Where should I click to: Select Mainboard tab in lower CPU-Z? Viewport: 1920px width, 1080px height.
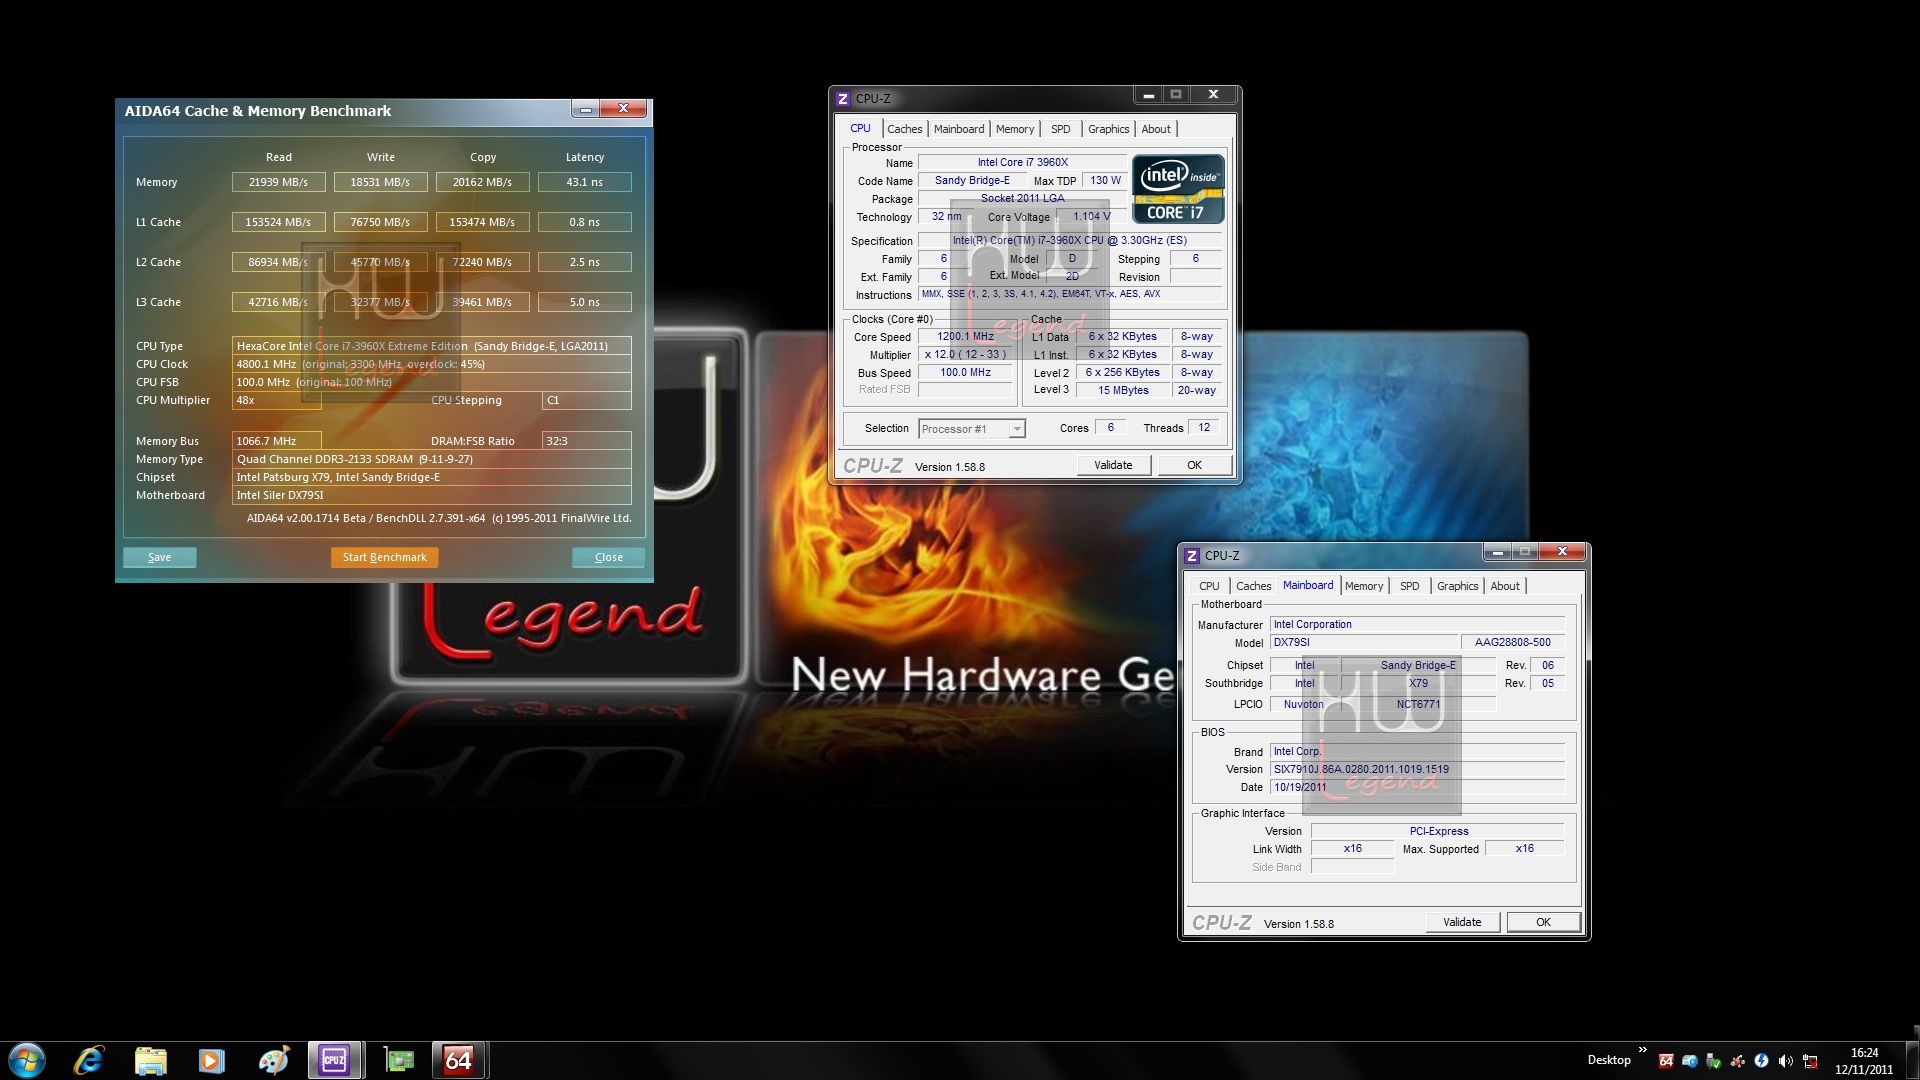point(1308,585)
